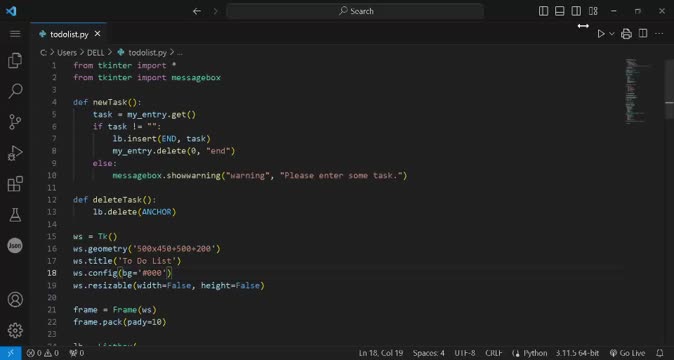Viewport: 674px width, 360px height.
Task: Open Source Control view
Action: [x=15, y=122]
